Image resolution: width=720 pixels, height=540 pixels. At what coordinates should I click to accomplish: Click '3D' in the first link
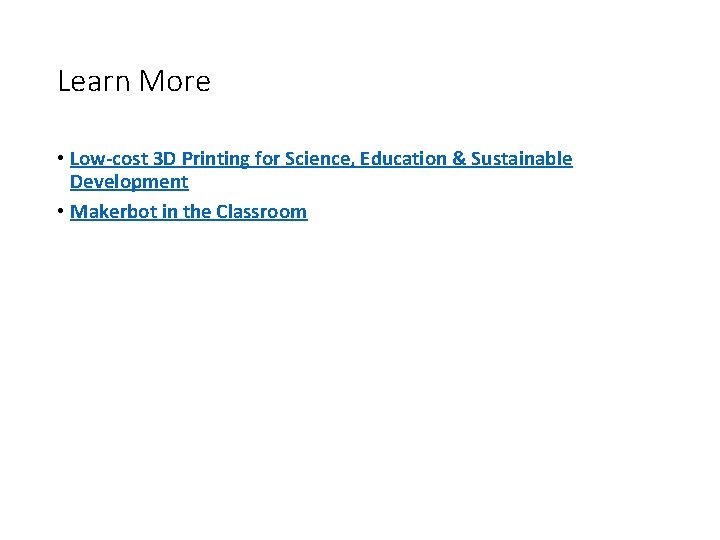(x=165, y=159)
